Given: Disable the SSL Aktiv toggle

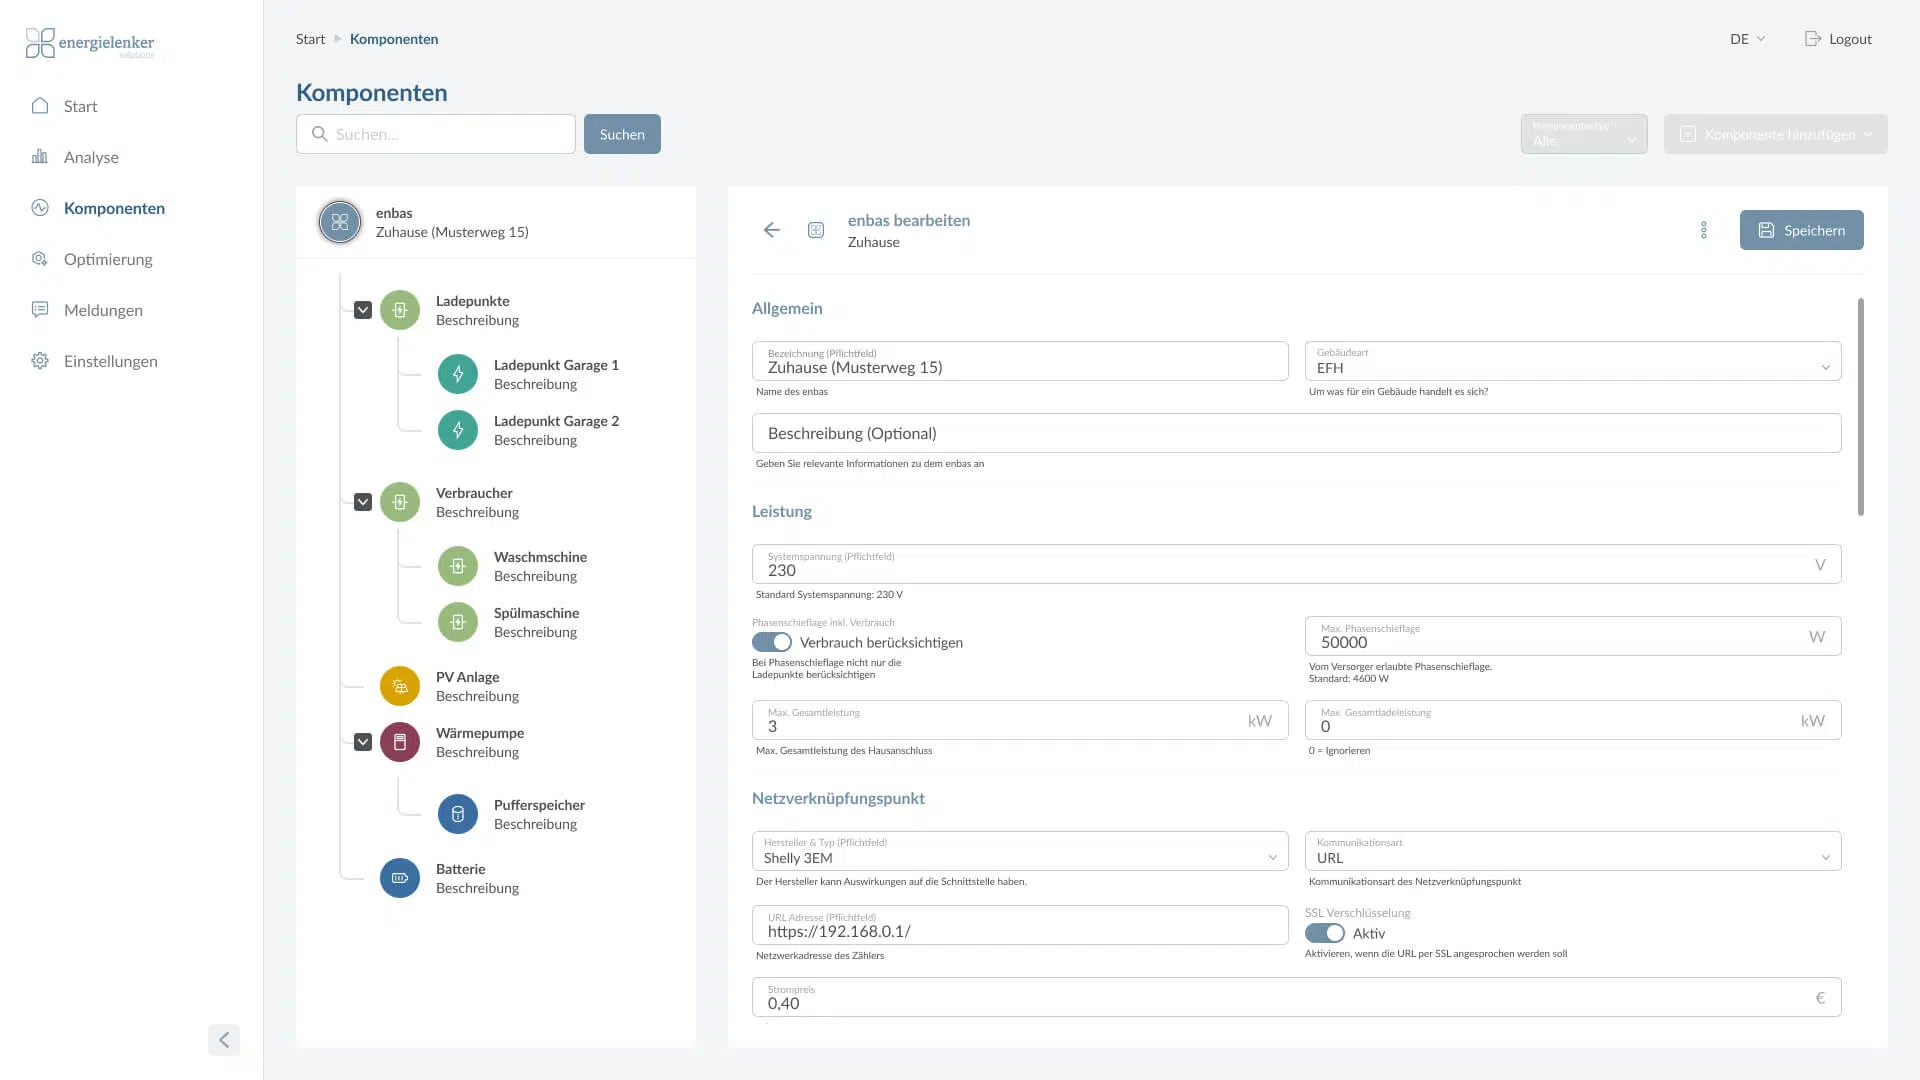Looking at the screenshot, I should click(x=1325, y=933).
